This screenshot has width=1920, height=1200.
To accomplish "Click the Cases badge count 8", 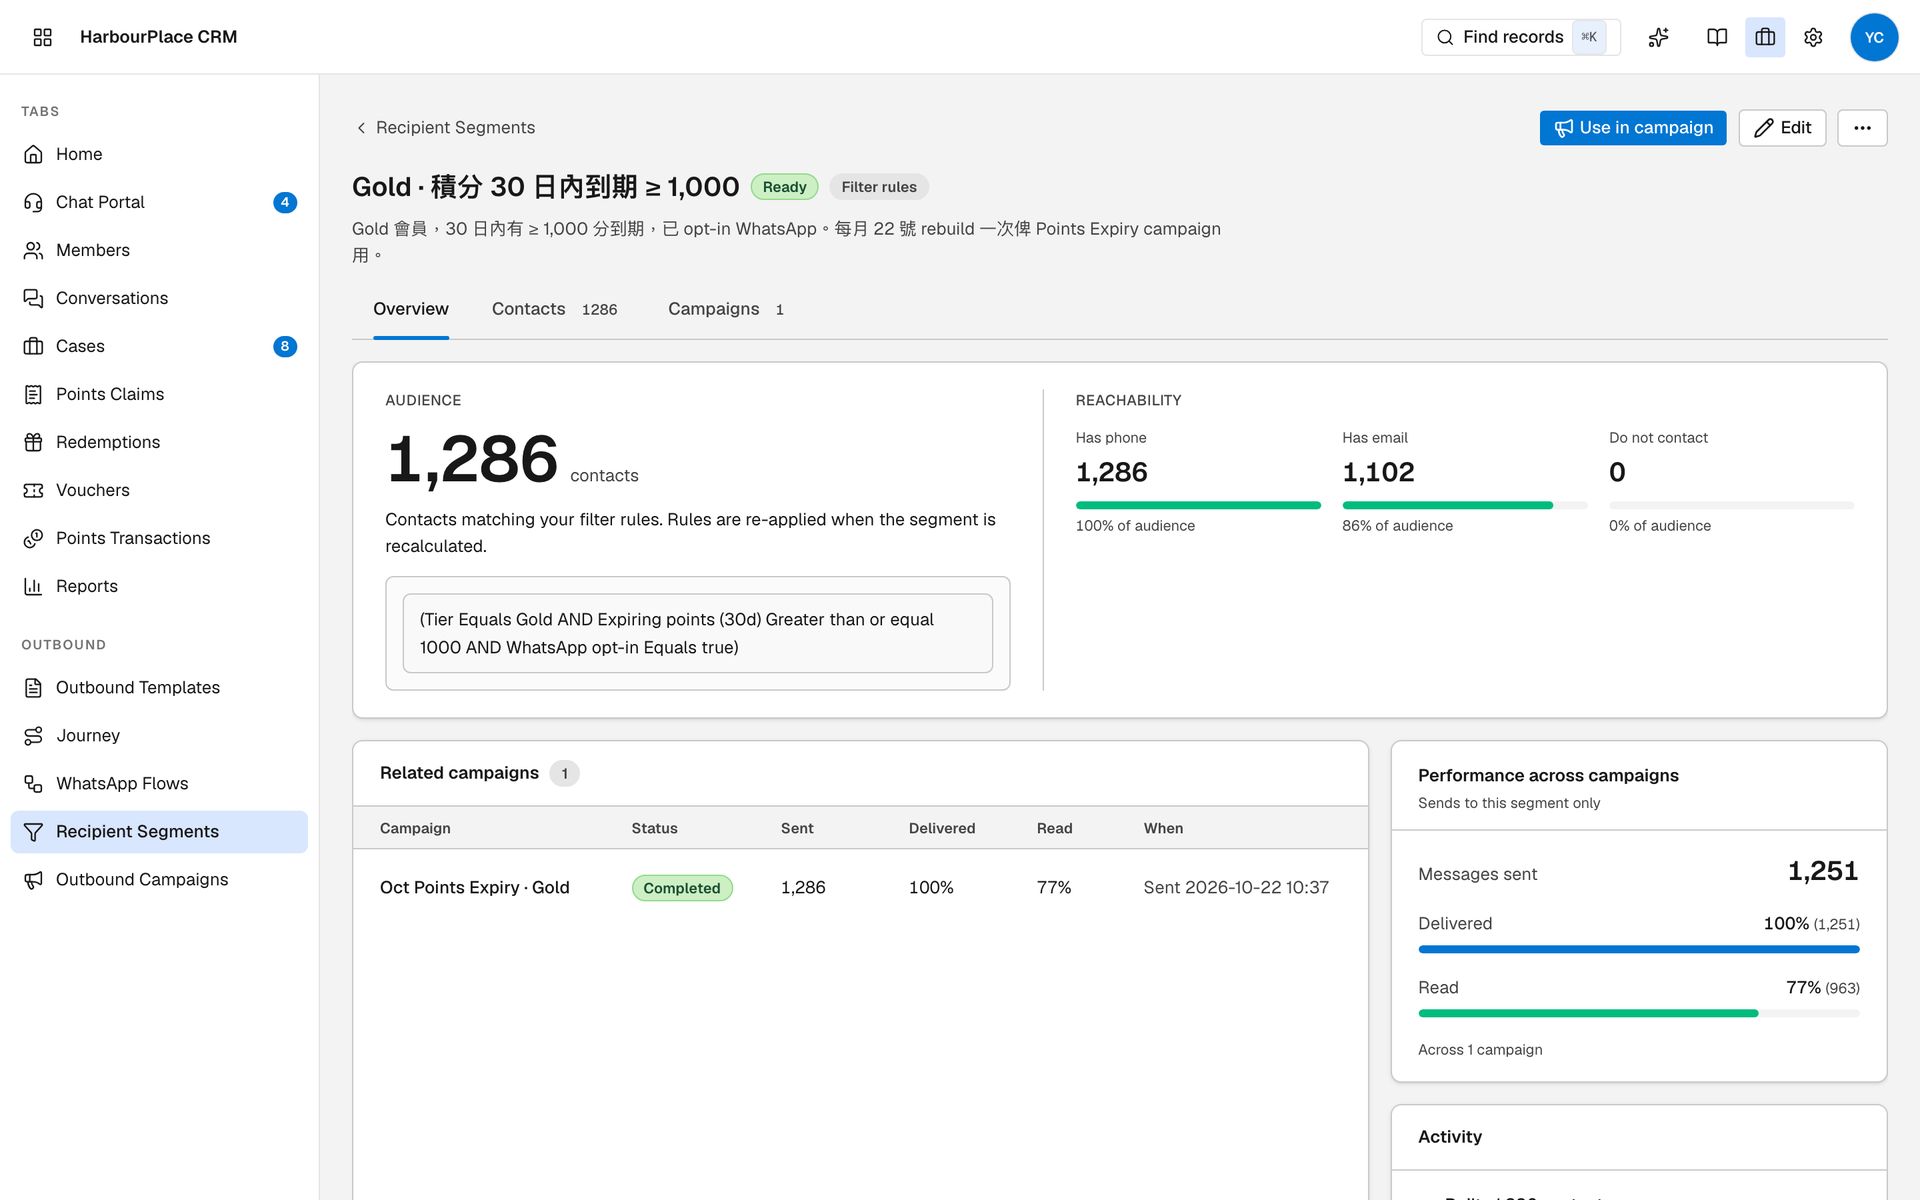I will [x=285, y=346].
